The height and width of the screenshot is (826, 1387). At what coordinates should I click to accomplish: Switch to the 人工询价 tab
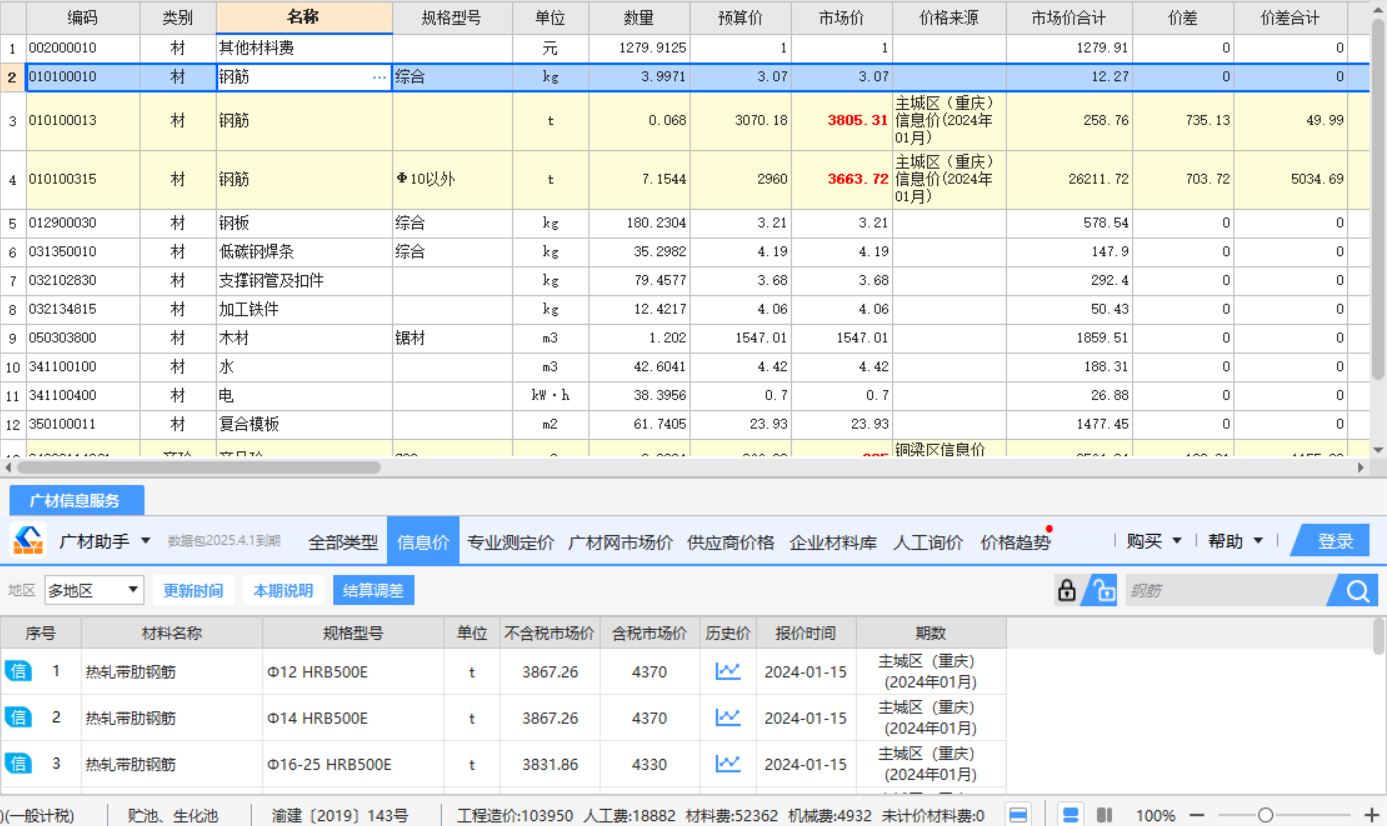(x=928, y=542)
